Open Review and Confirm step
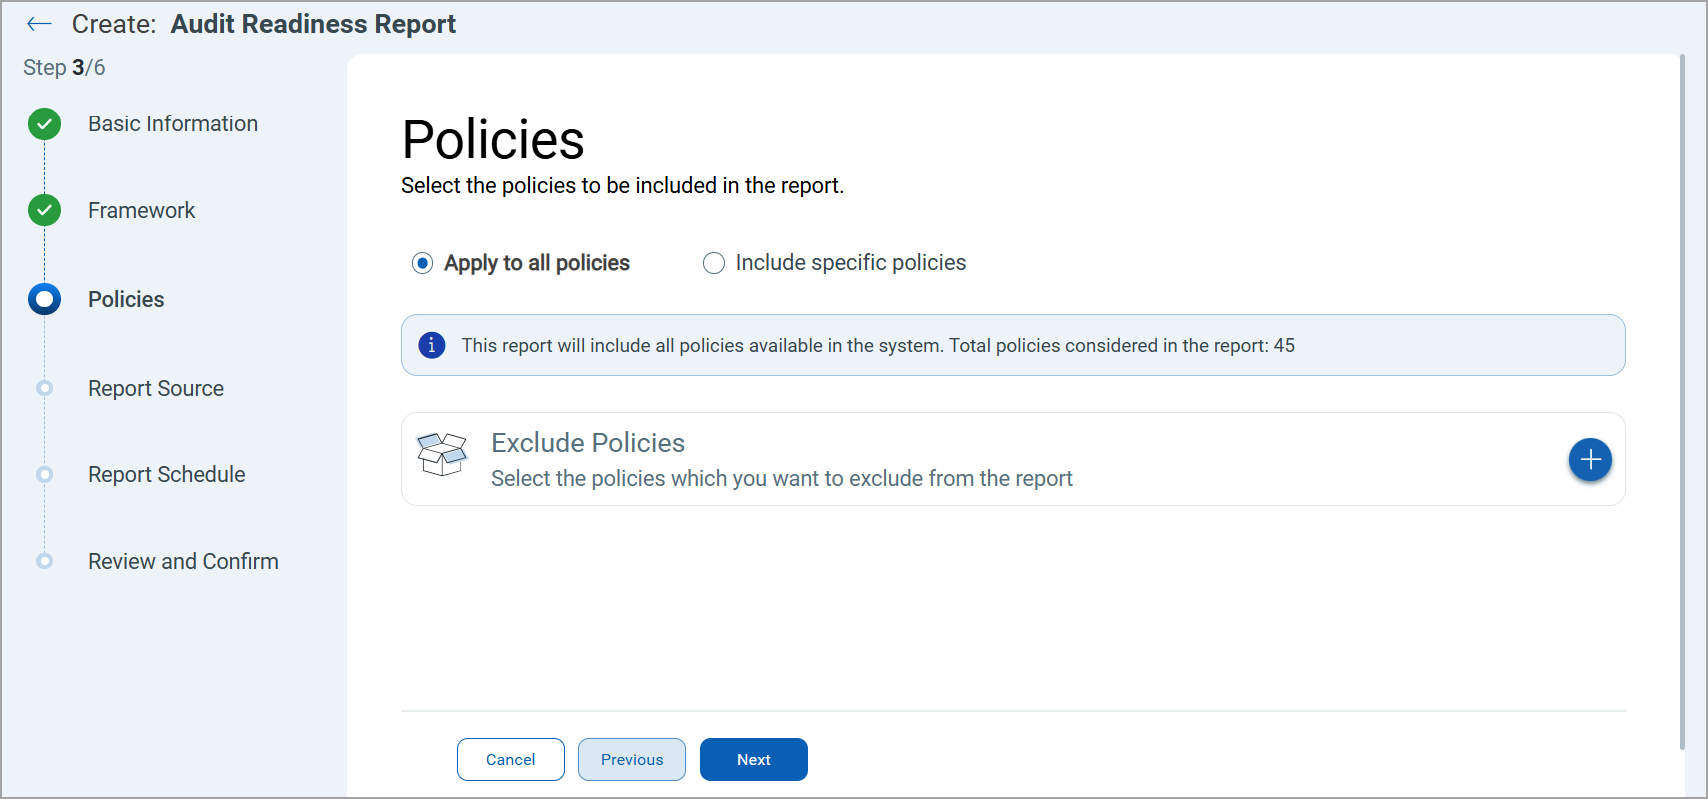This screenshot has height=799, width=1708. click(183, 561)
